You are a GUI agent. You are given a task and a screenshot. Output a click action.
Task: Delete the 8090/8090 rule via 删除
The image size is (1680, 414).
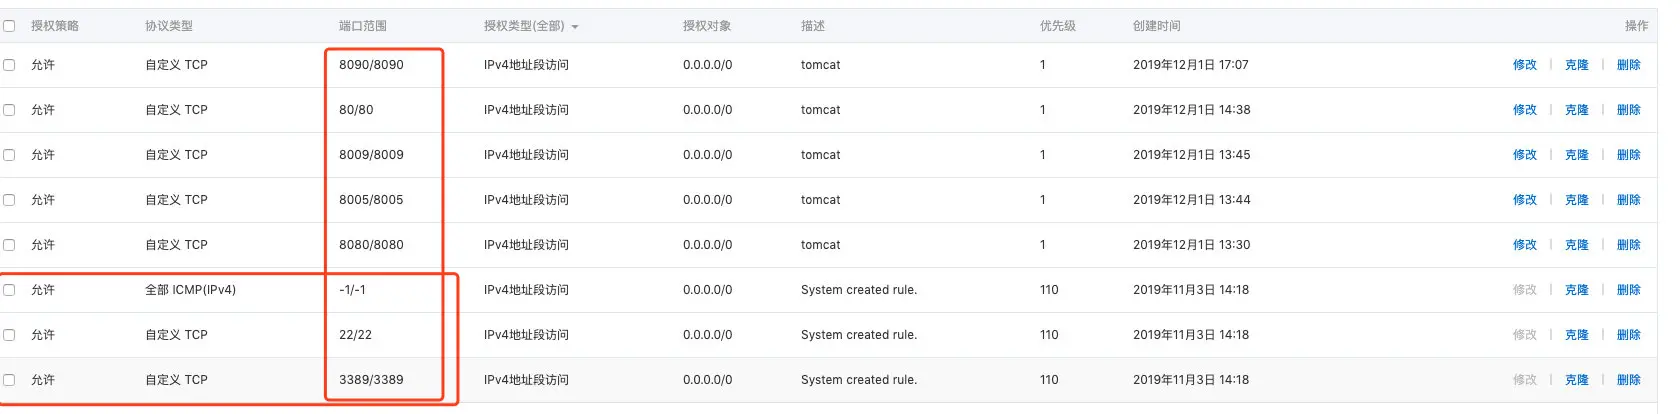(x=1628, y=65)
